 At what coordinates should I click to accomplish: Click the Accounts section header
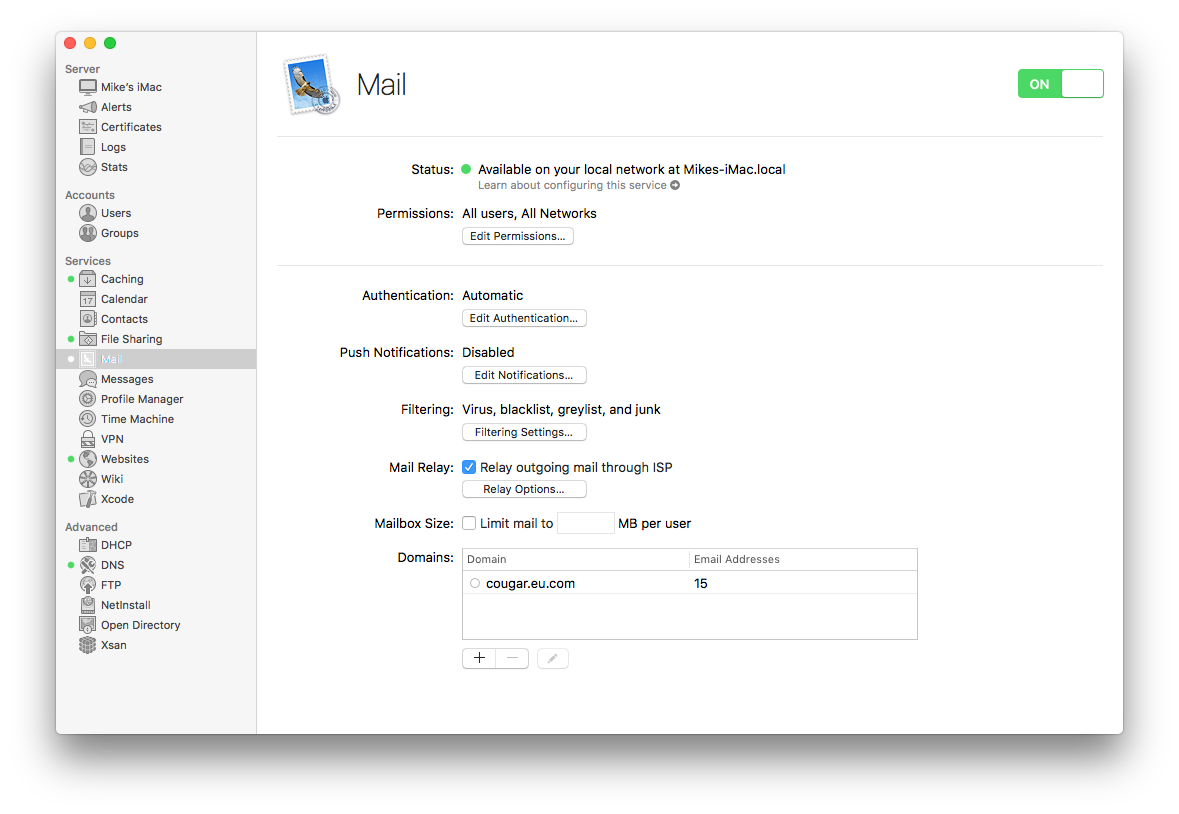coord(89,195)
